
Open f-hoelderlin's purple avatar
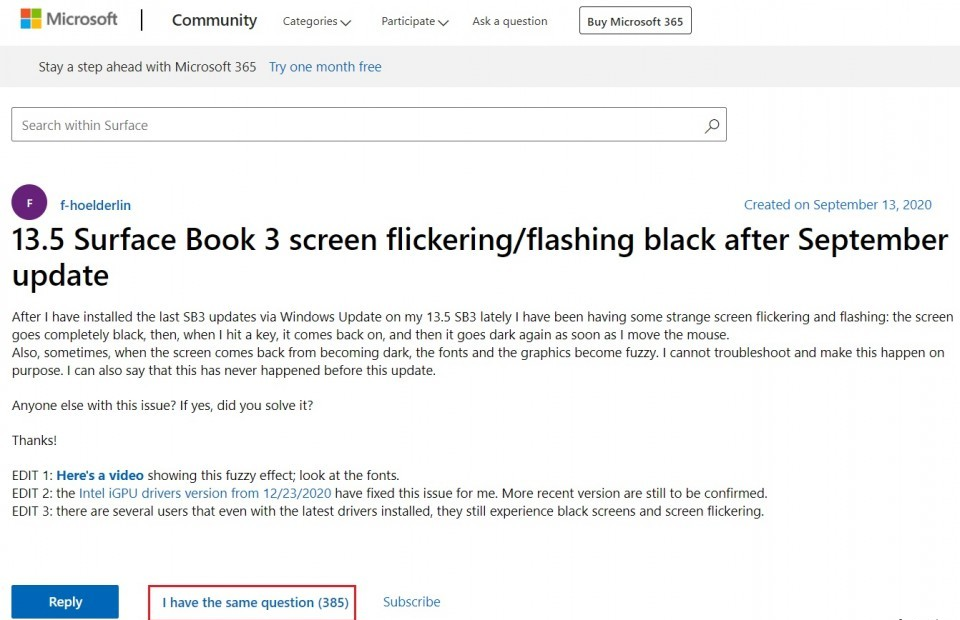coord(29,203)
